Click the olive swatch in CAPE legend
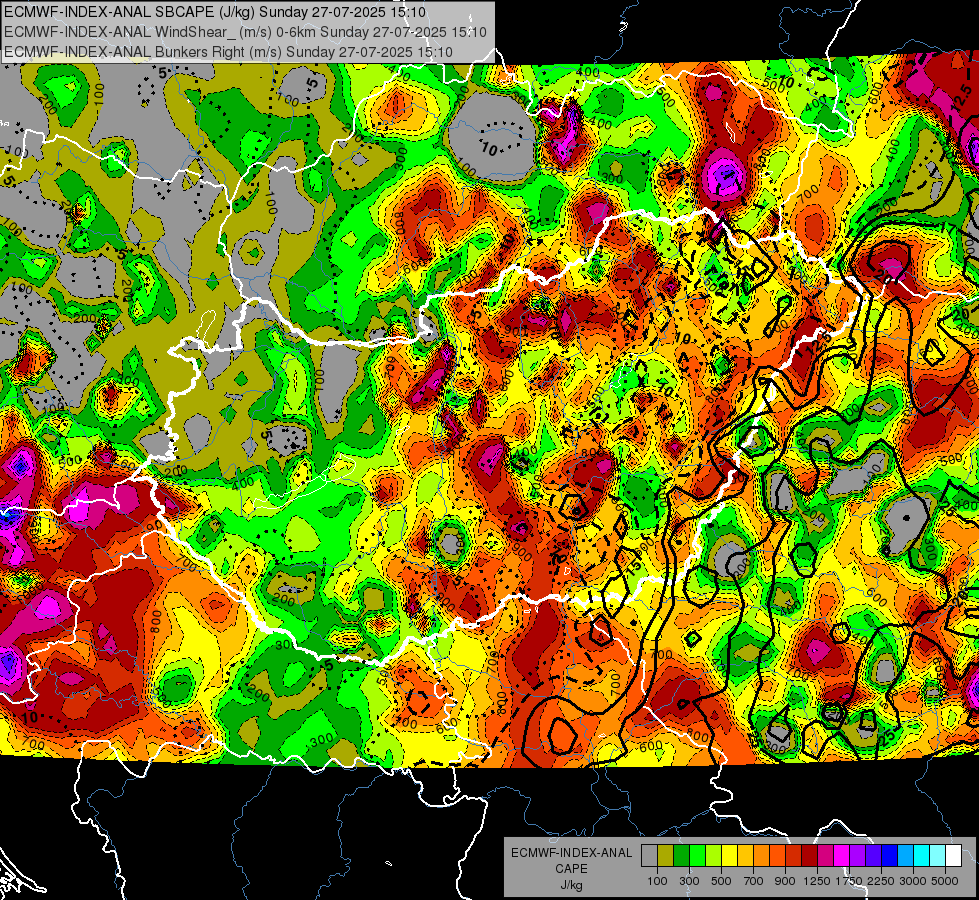The height and width of the screenshot is (900, 979). tap(666, 856)
